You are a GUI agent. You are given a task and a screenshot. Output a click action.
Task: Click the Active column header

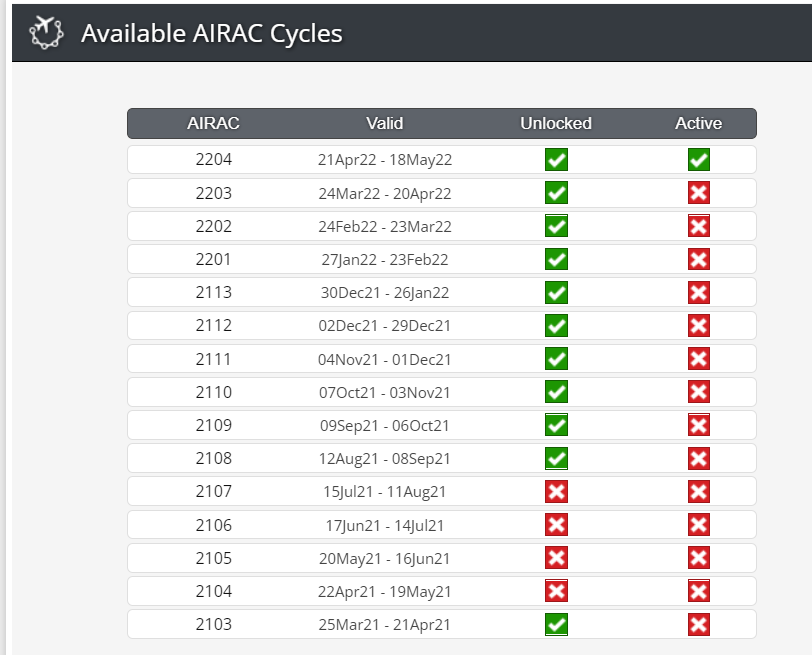698,123
